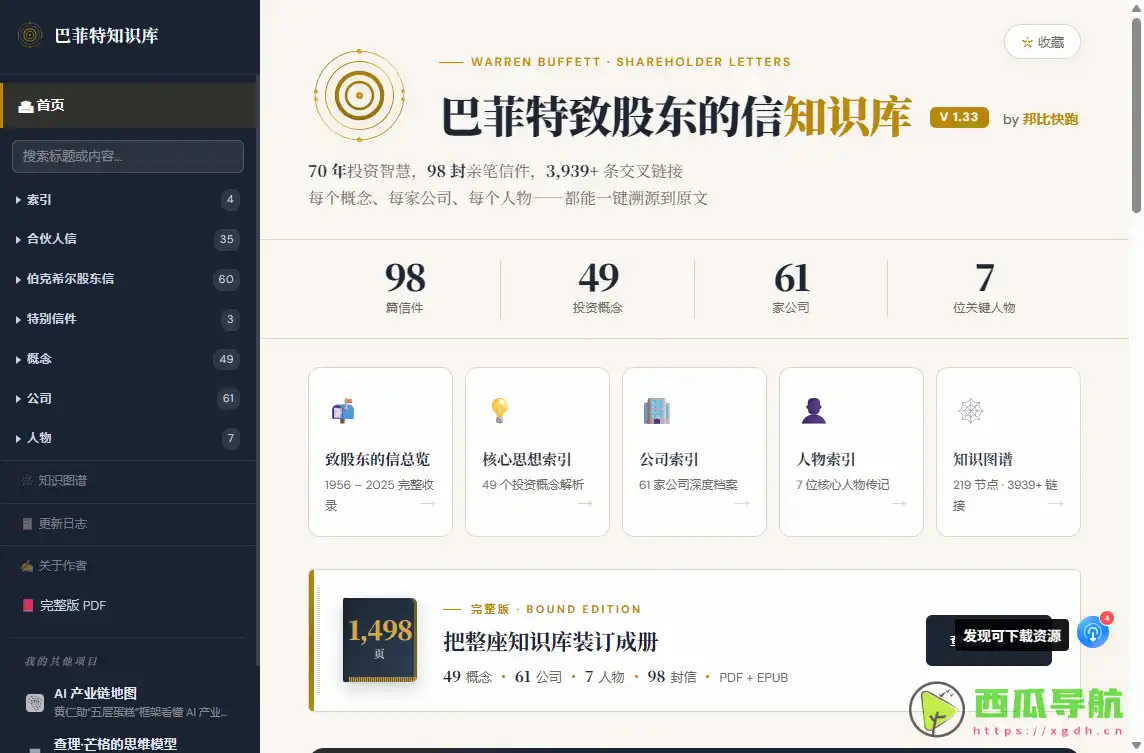The image size is (1144, 753).
Task: Click the AI 产业链地图 project icon
Action: [x=35, y=702]
